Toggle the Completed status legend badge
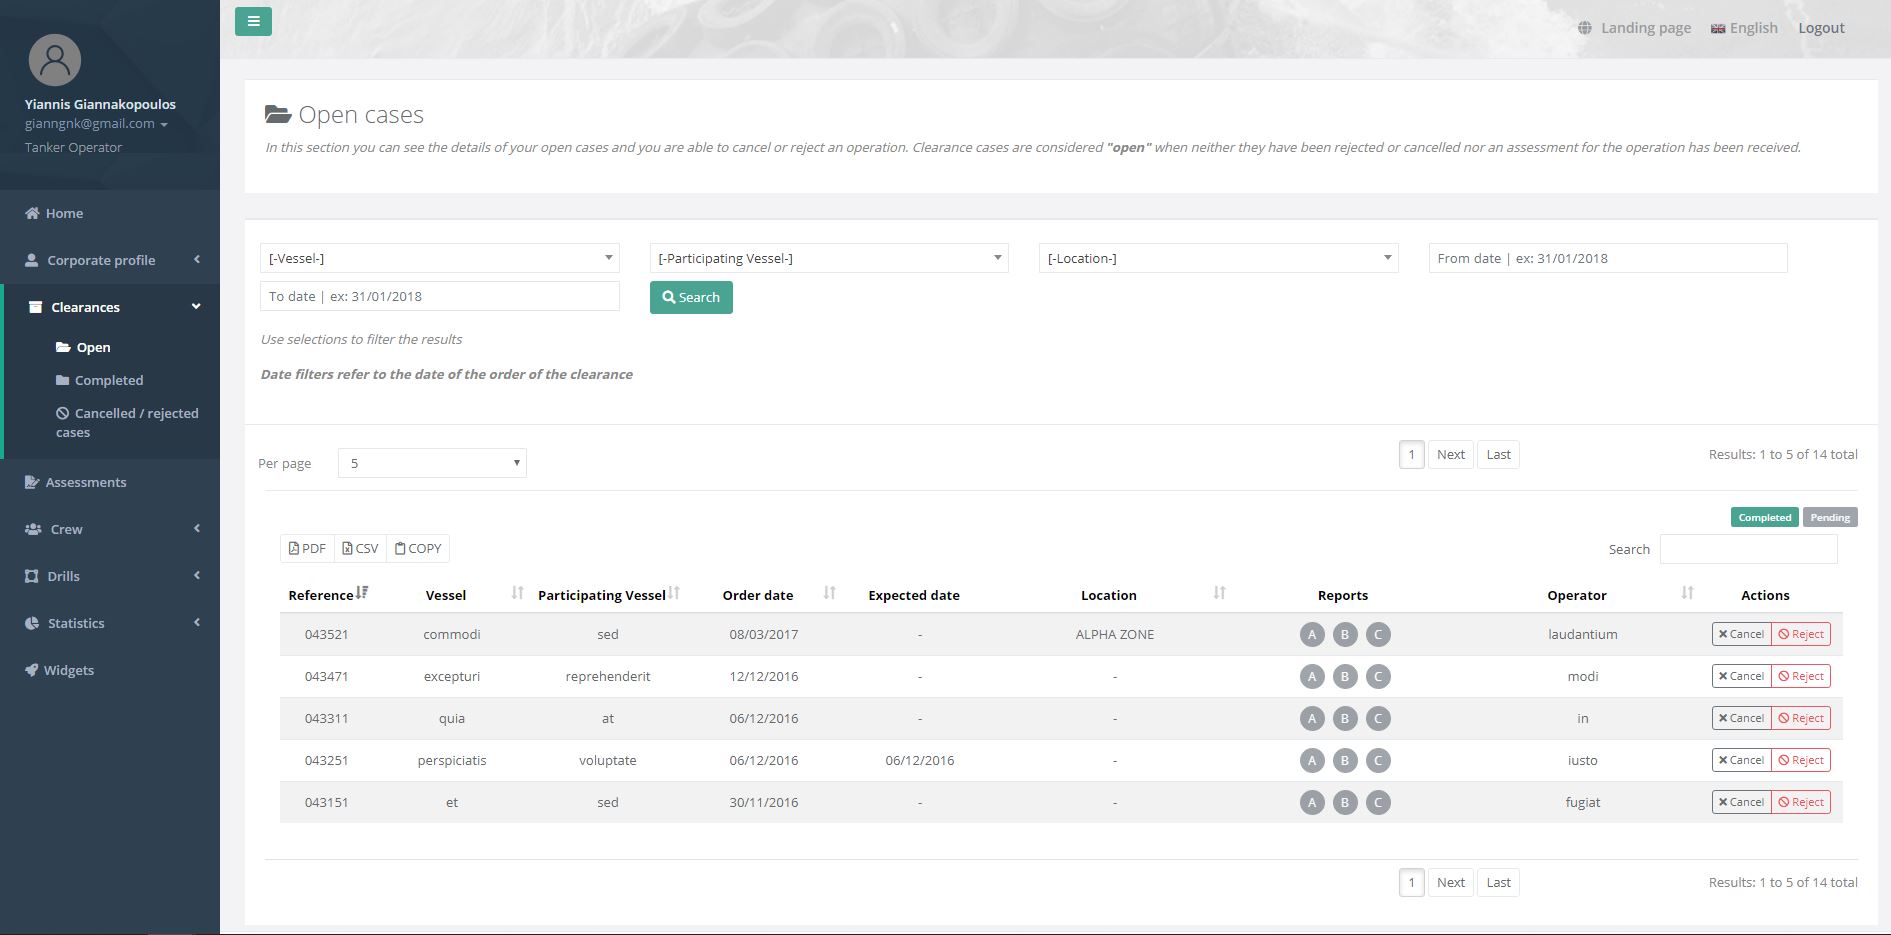 click(x=1764, y=517)
